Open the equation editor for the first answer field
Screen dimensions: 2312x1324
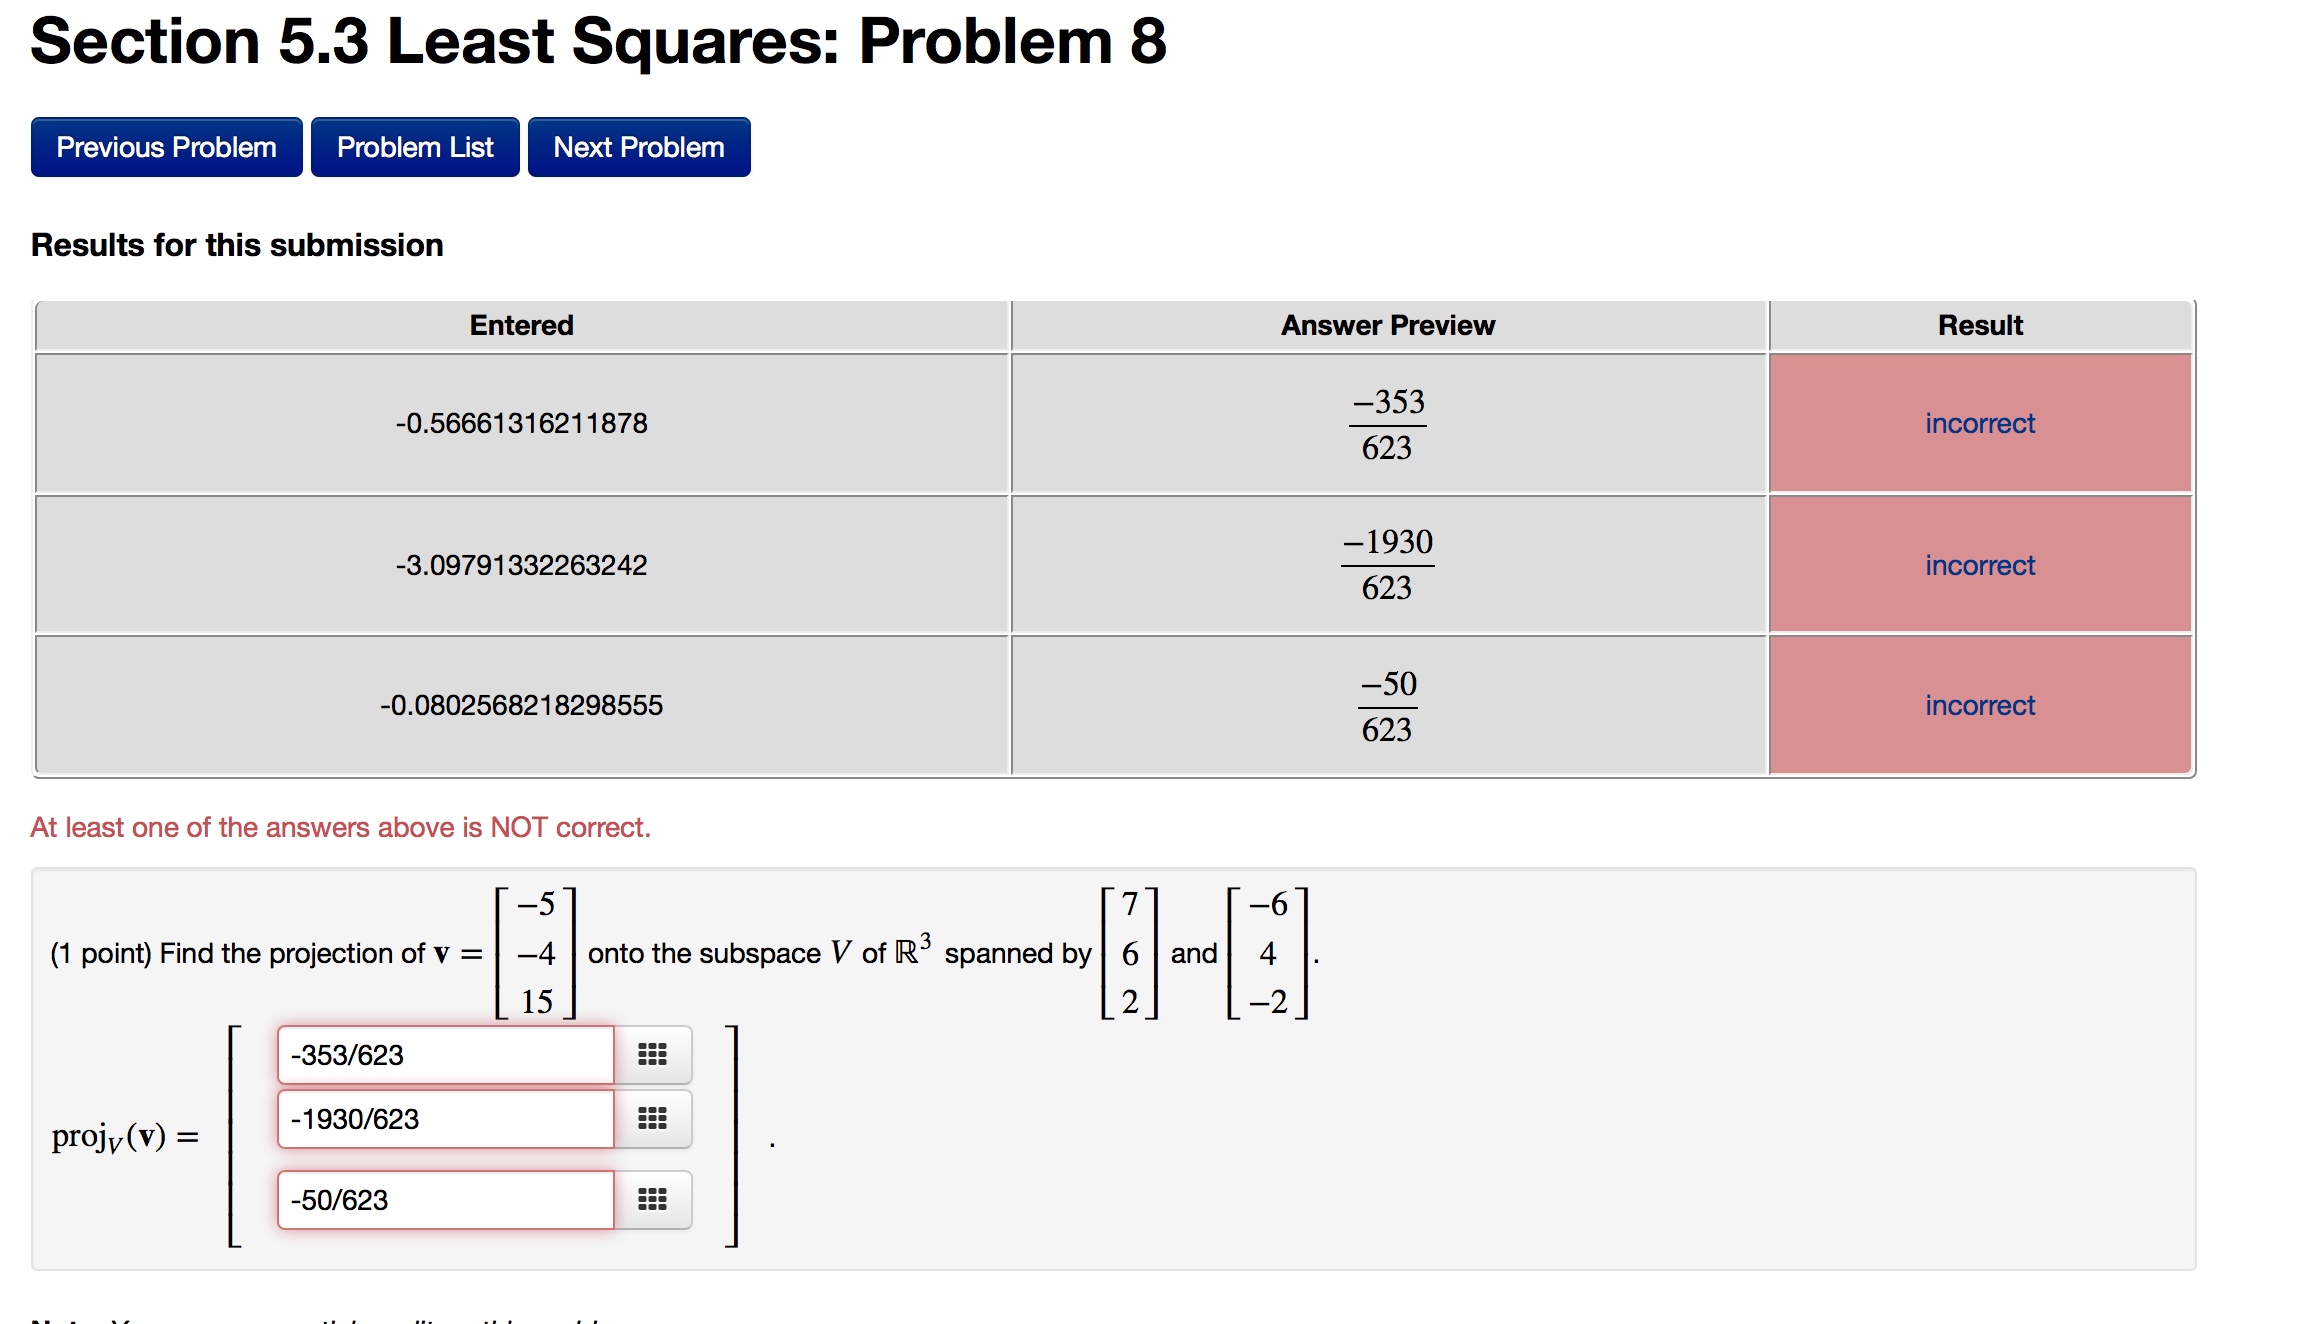[x=651, y=1054]
